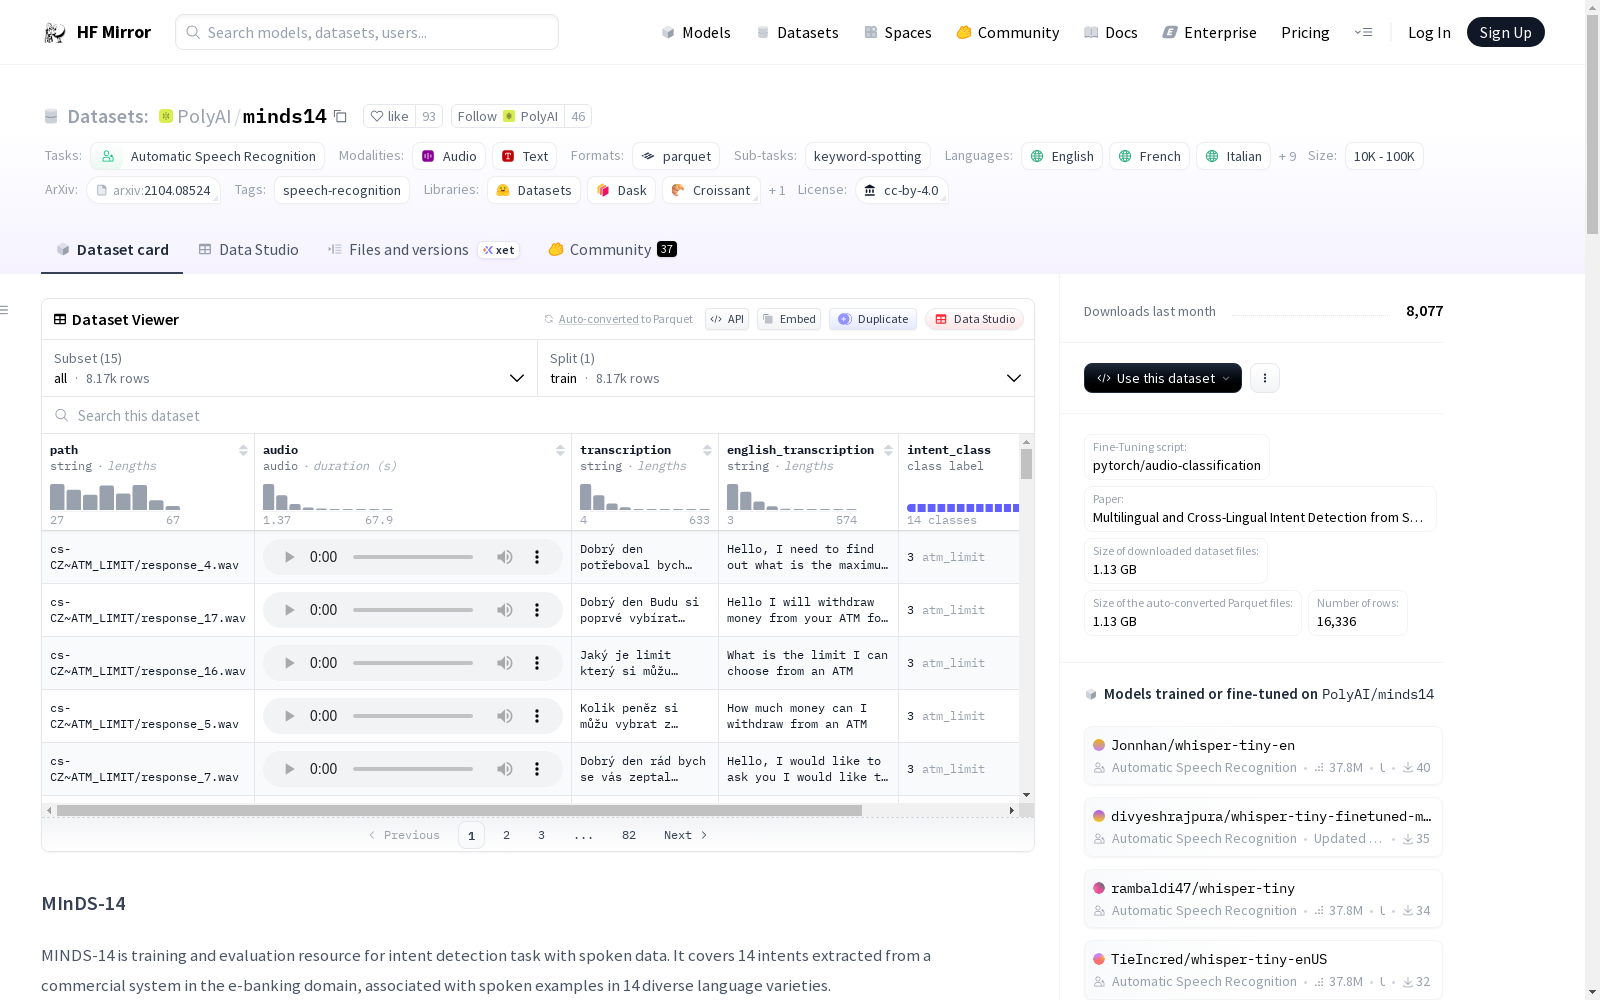Open the Dataset card tab
This screenshot has height=1000, width=1600.
[112, 250]
